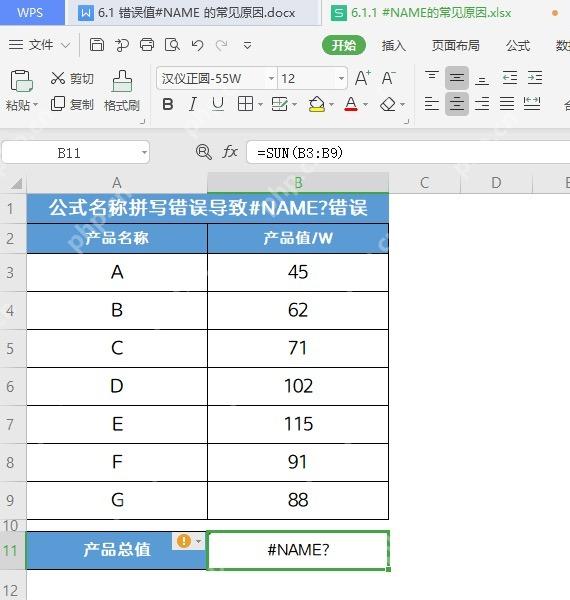Click the Paste clipboard icon
The height and width of the screenshot is (600, 570).
[21, 81]
